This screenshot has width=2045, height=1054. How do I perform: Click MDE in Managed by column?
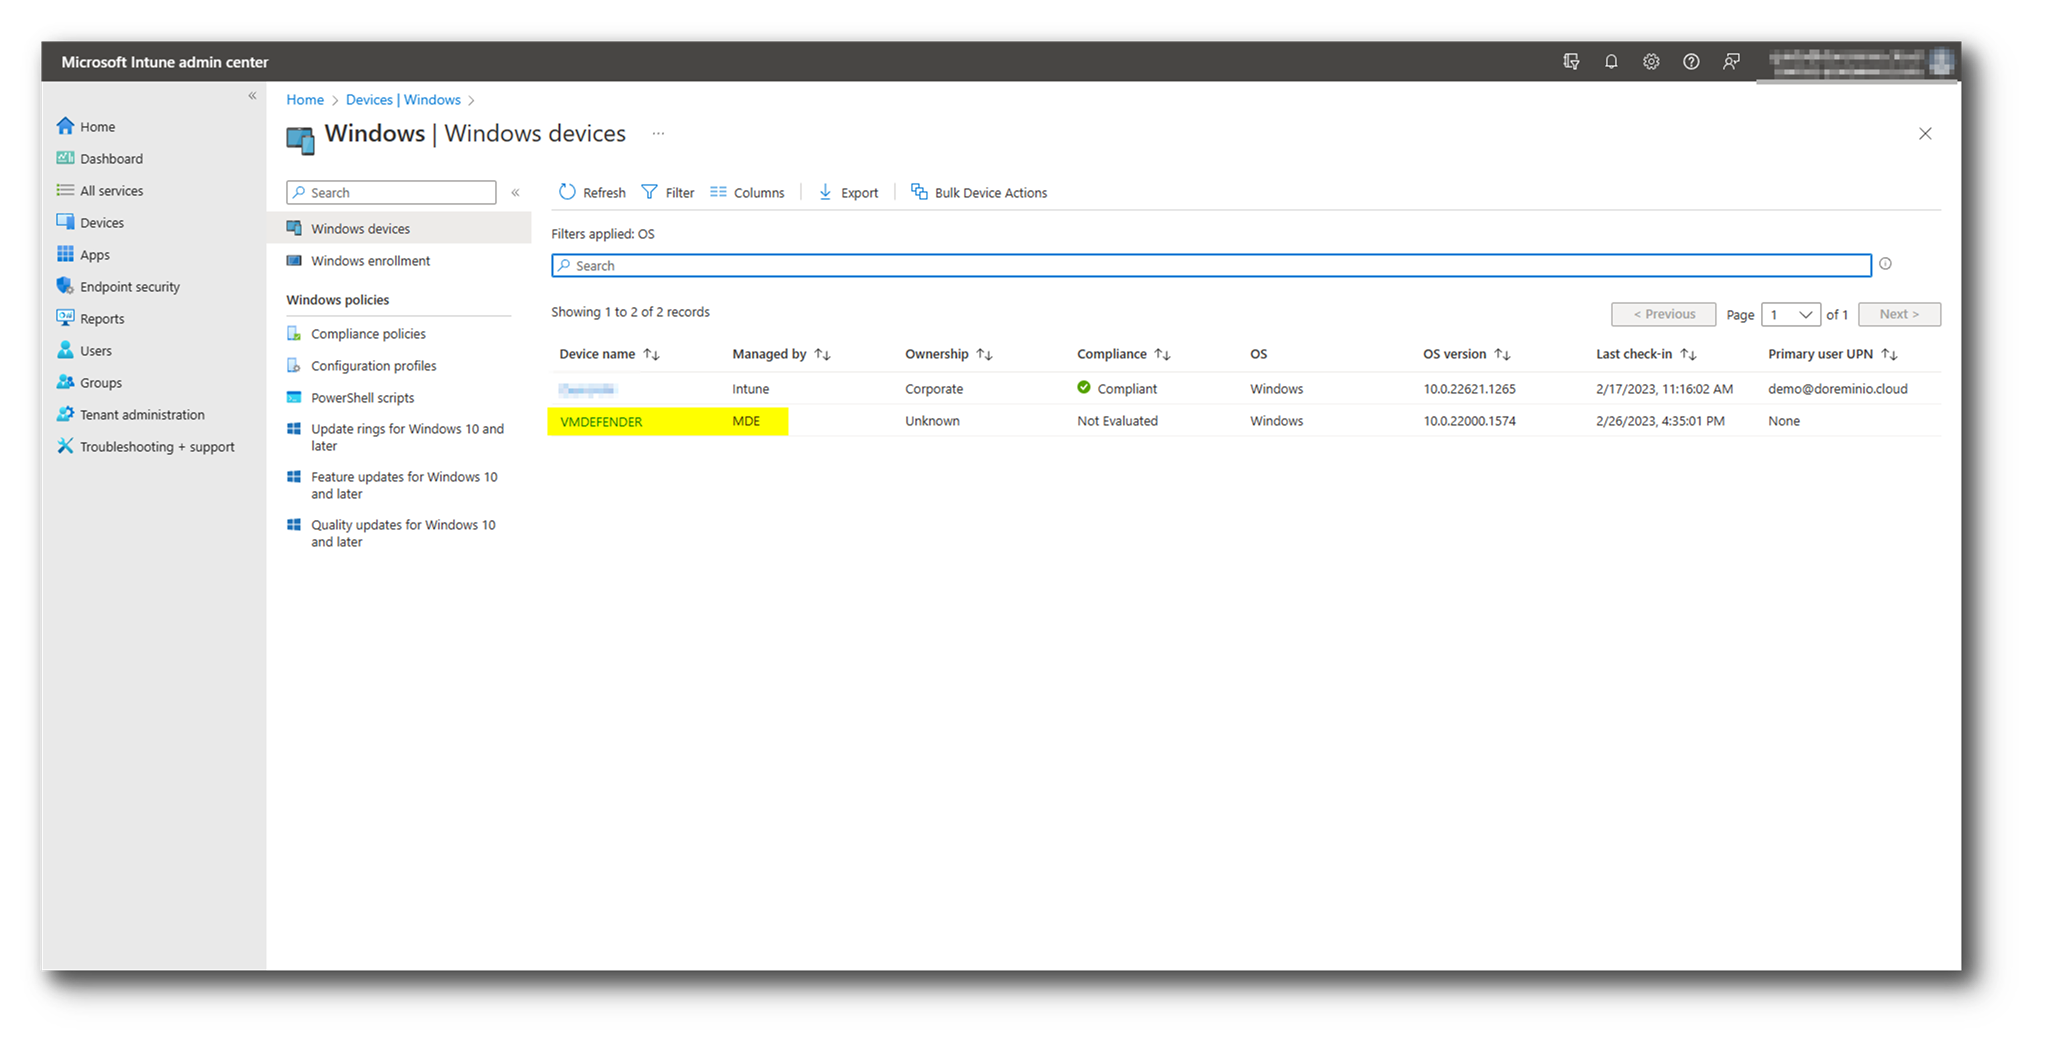click(x=746, y=421)
